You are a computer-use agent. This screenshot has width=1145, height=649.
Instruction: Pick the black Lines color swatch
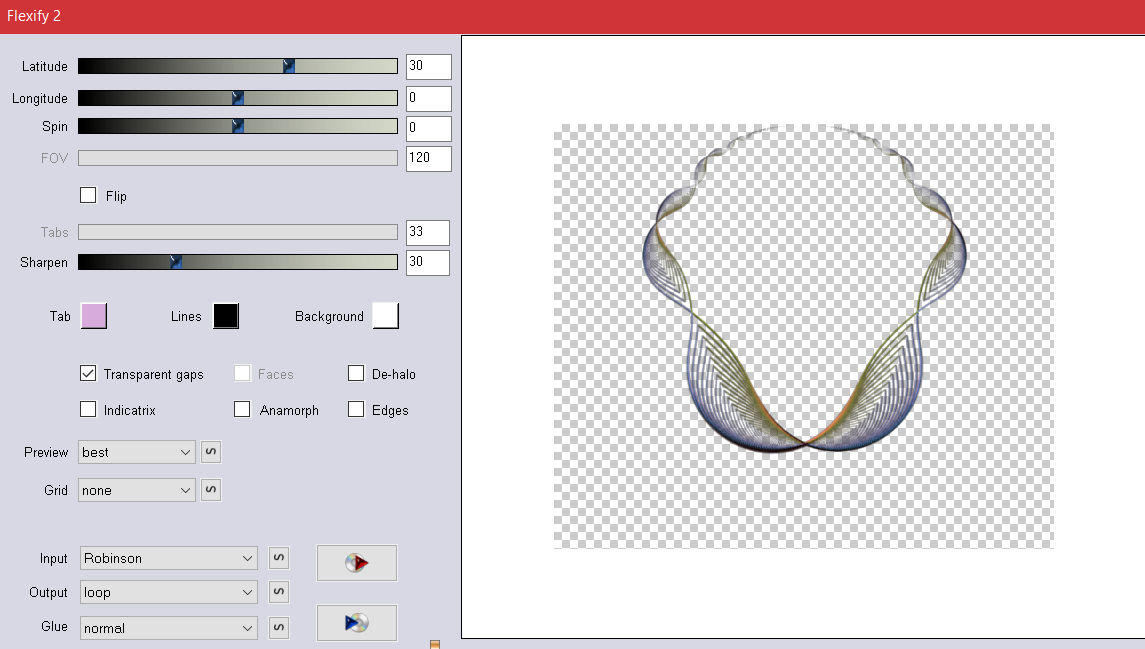[226, 316]
